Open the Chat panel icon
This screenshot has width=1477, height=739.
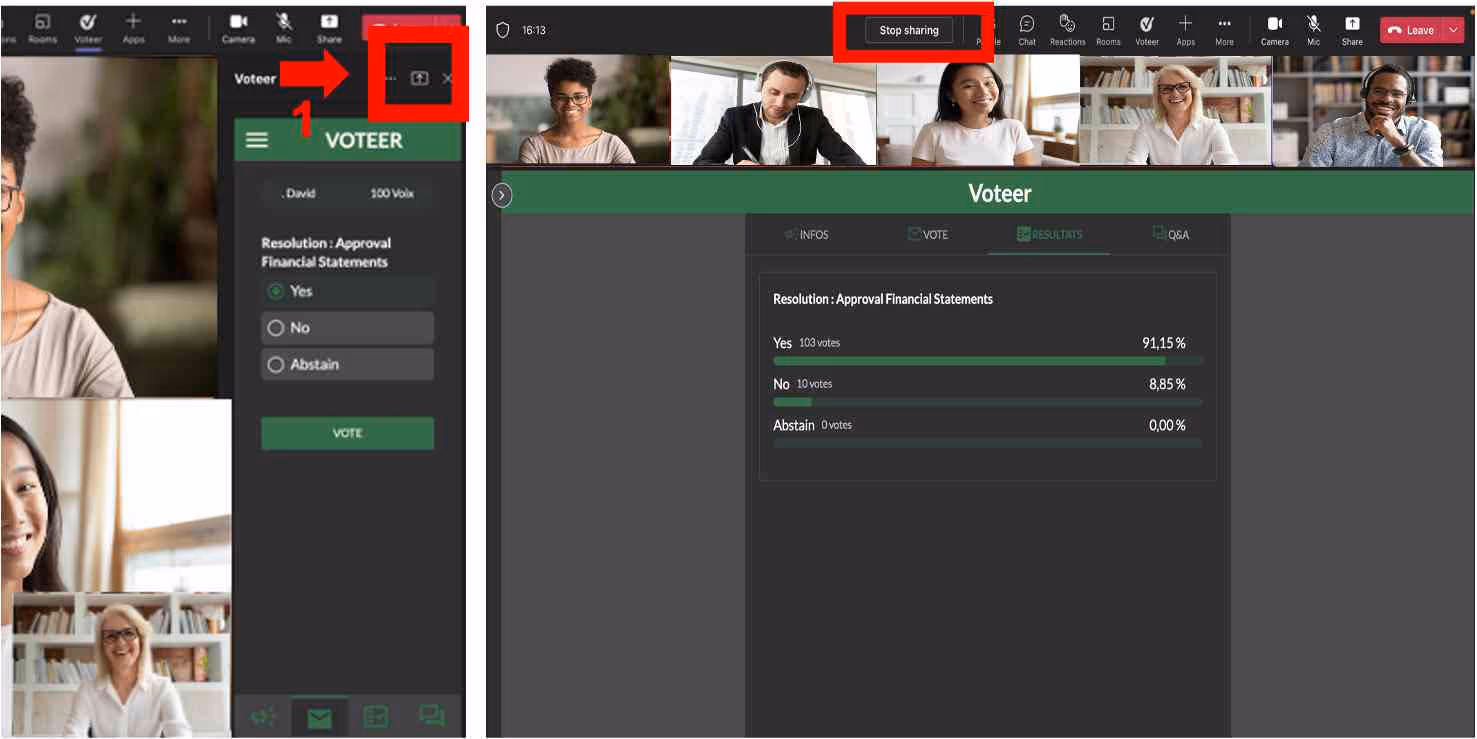1027,25
